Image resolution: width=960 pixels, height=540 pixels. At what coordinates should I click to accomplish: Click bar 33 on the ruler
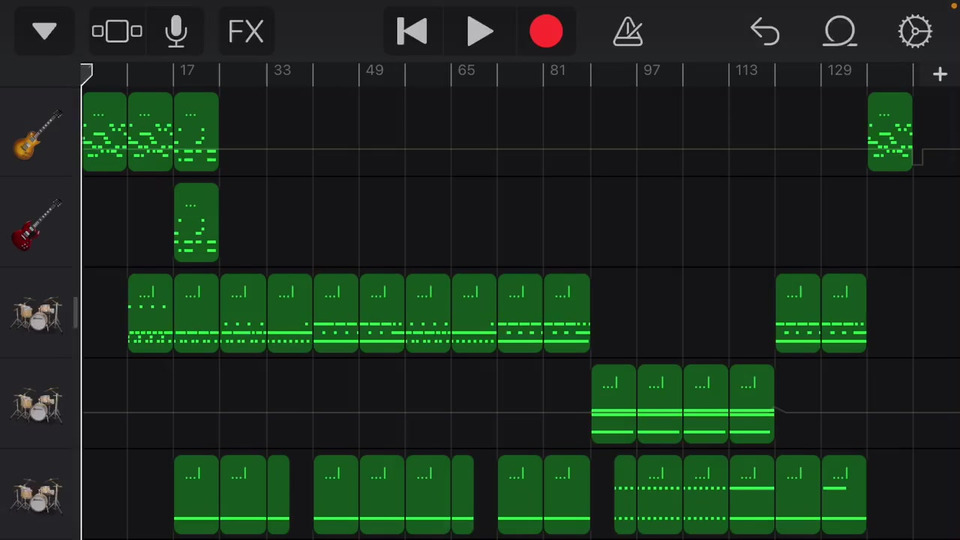click(x=282, y=70)
